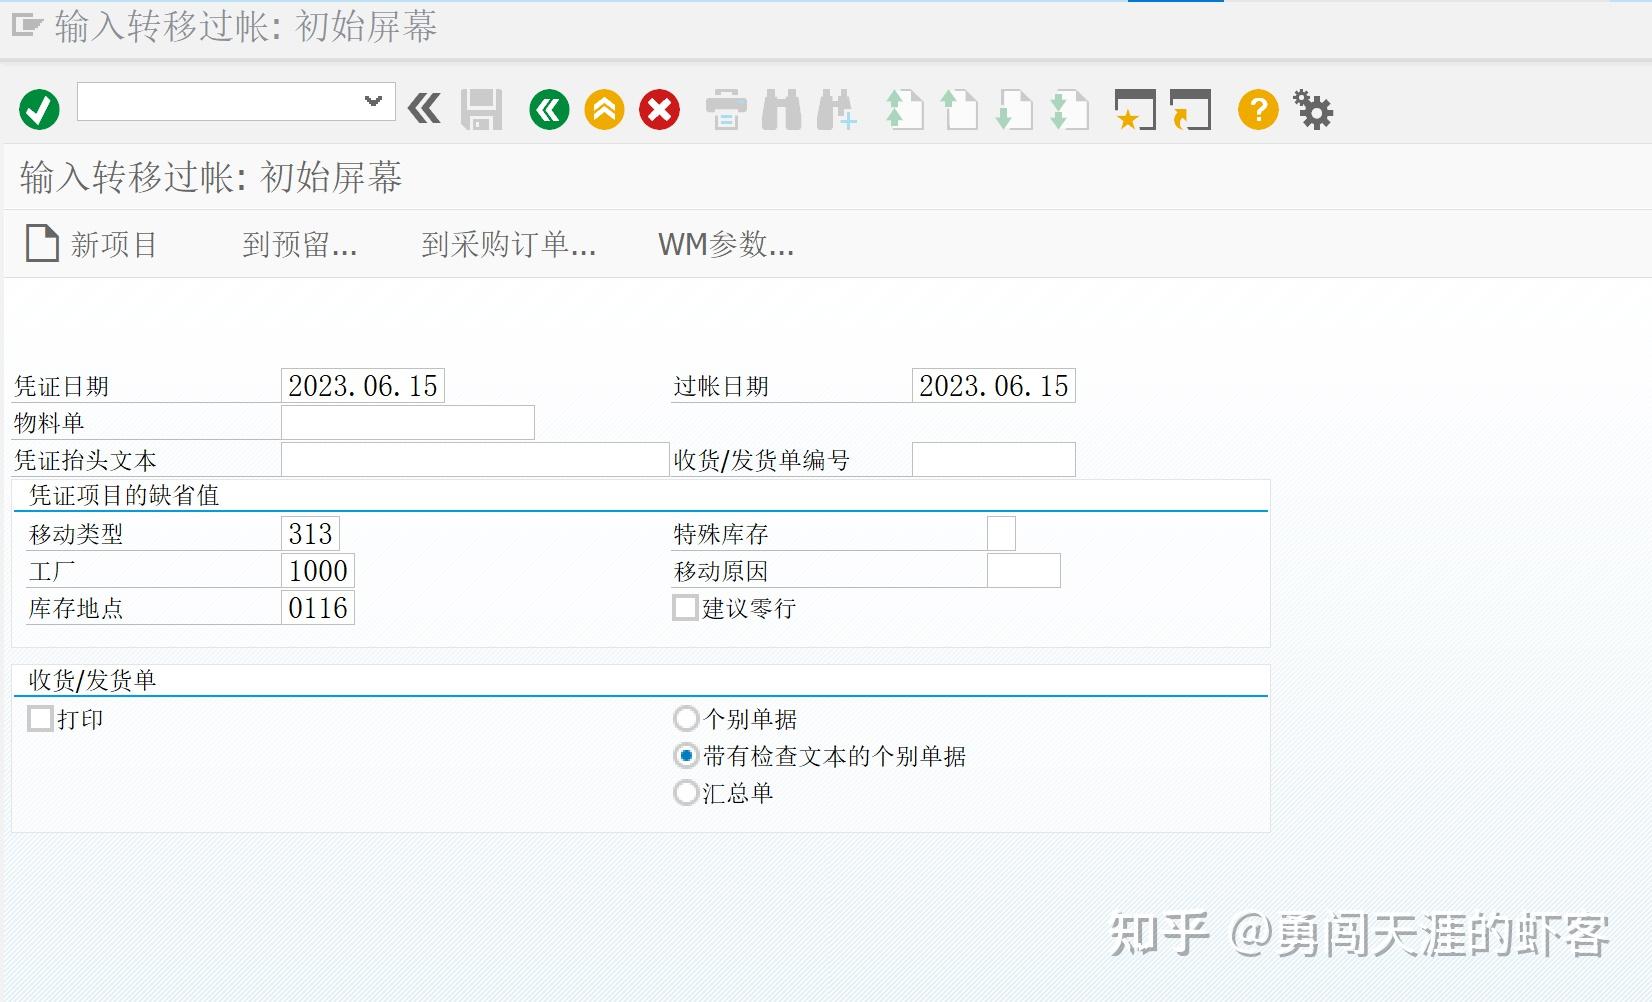Click the green checkmark to confirm entry
The height and width of the screenshot is (1002, 1652).
click(37, 110)
